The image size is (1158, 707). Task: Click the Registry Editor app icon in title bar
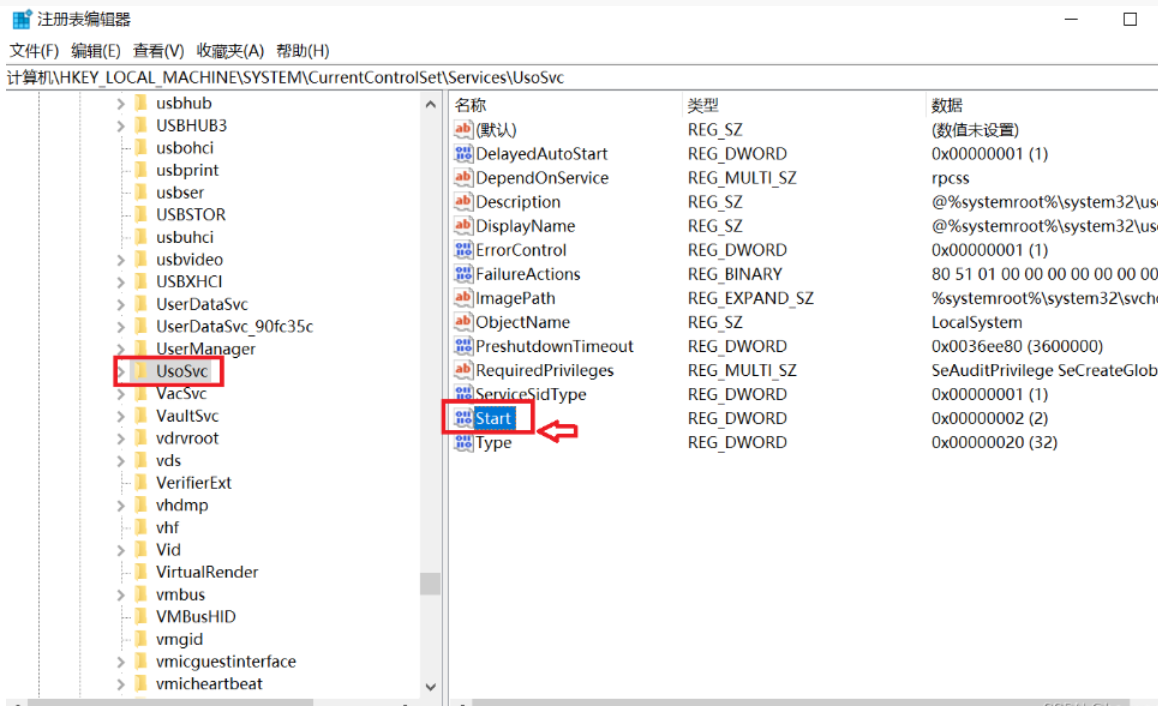click(21, 19)
